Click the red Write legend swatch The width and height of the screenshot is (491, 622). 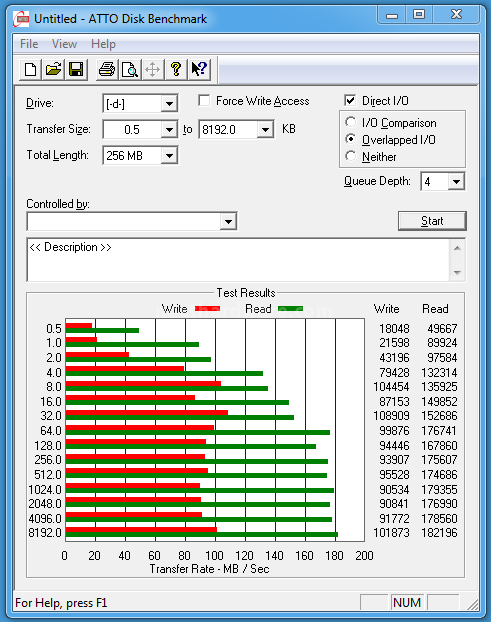[207, 309]
